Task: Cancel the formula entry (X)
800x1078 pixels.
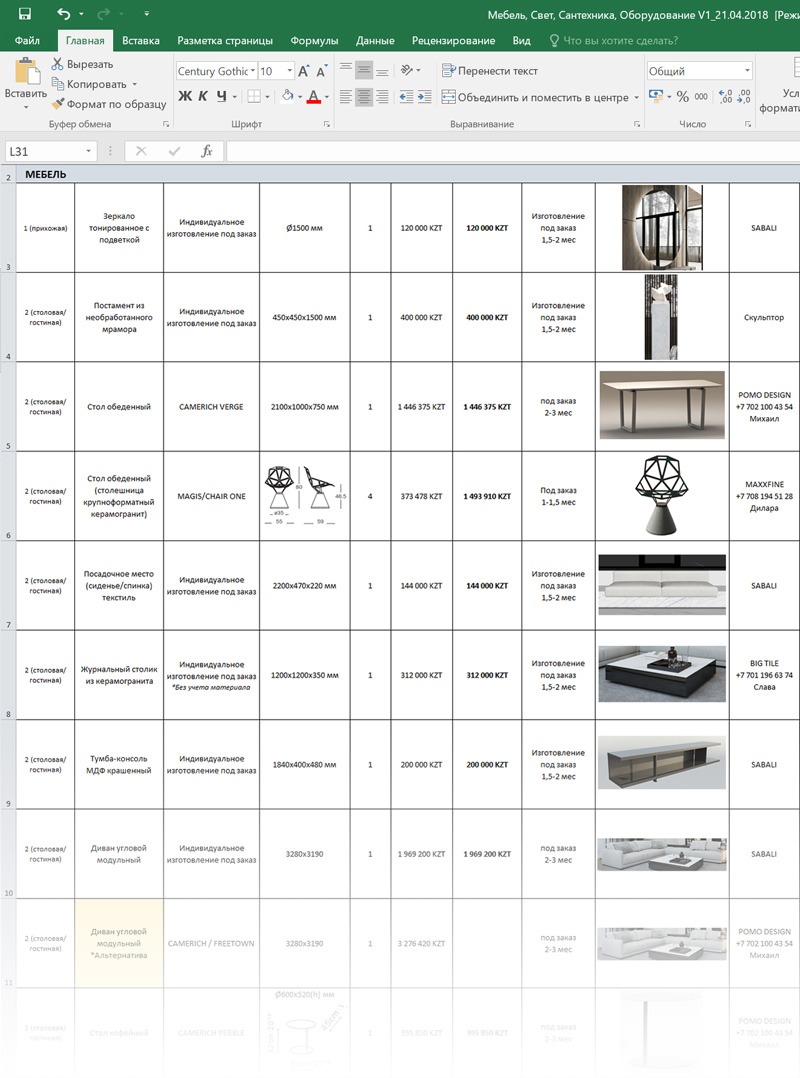Action: pos(141,151)
